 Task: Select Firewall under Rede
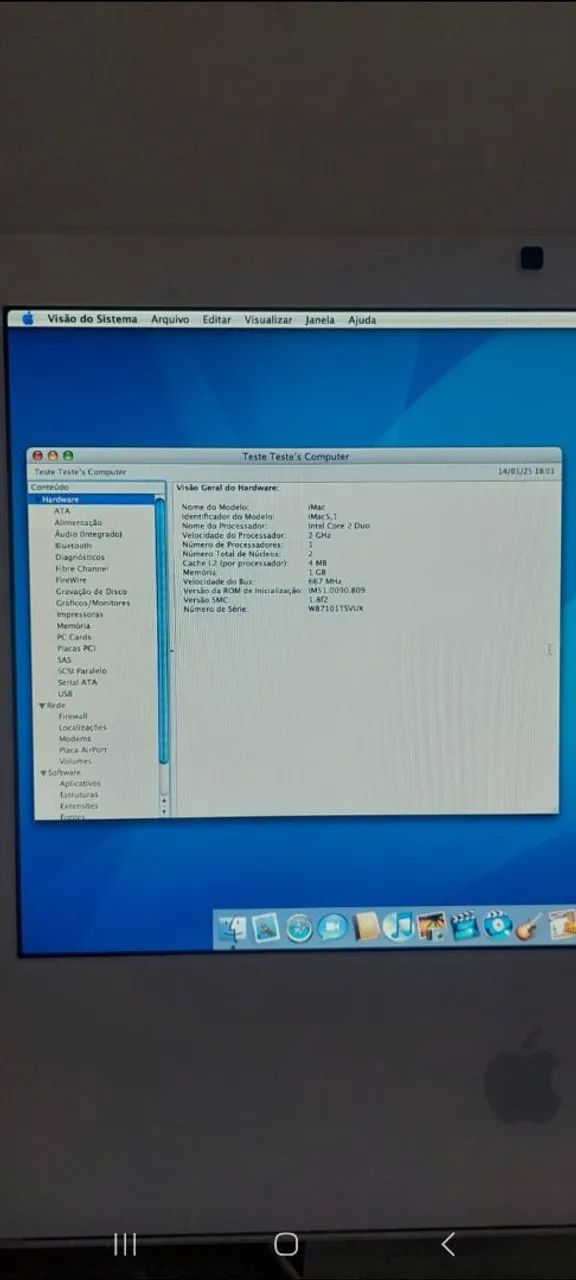click(x=73, y=716)
